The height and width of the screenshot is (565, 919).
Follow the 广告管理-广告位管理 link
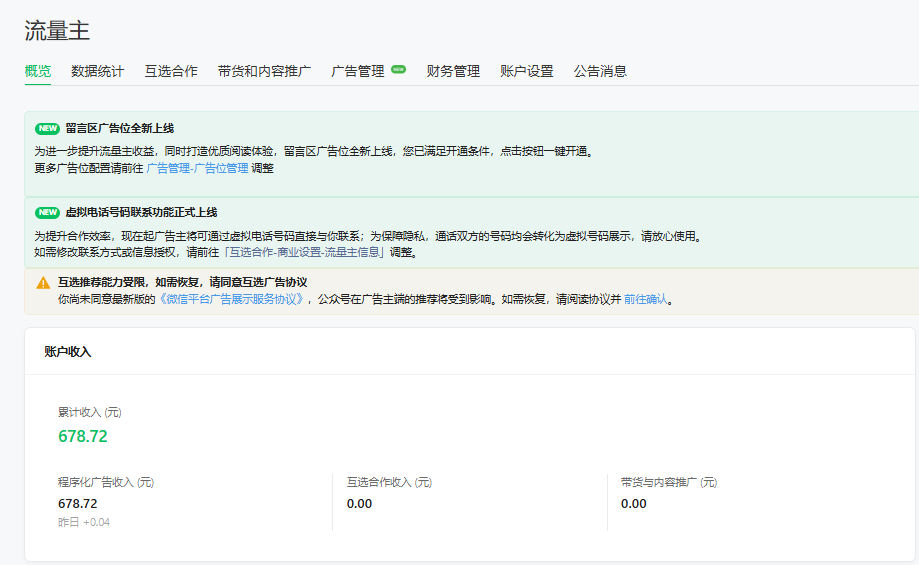tap(197, 169)
